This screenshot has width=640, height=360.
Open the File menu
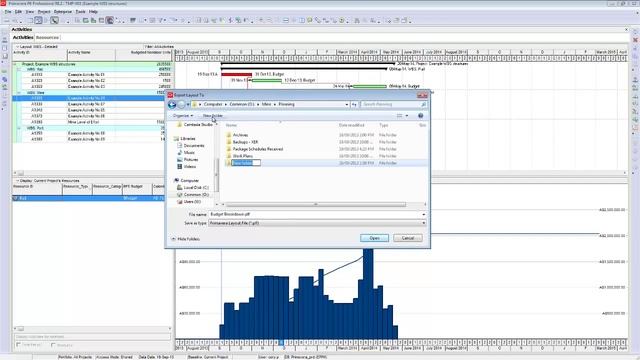pos(8,12)
